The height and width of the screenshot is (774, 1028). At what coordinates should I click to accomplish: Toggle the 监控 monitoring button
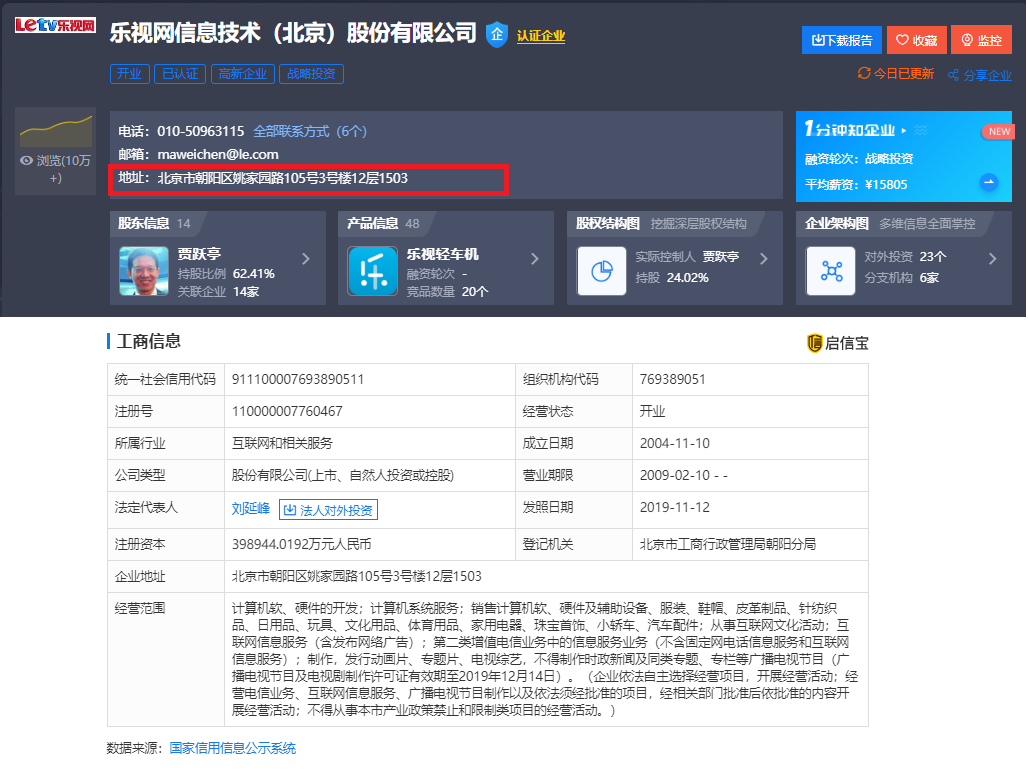pos(981,40)
